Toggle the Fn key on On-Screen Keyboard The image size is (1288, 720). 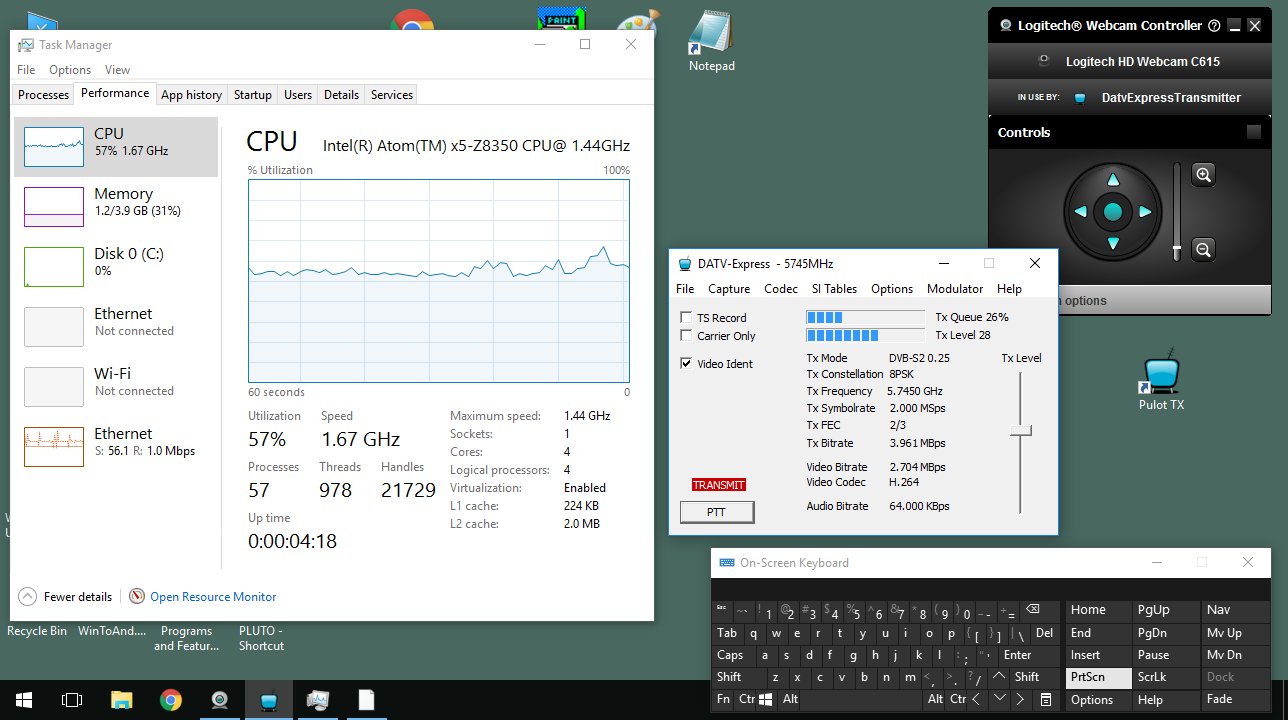coord(723,699)
